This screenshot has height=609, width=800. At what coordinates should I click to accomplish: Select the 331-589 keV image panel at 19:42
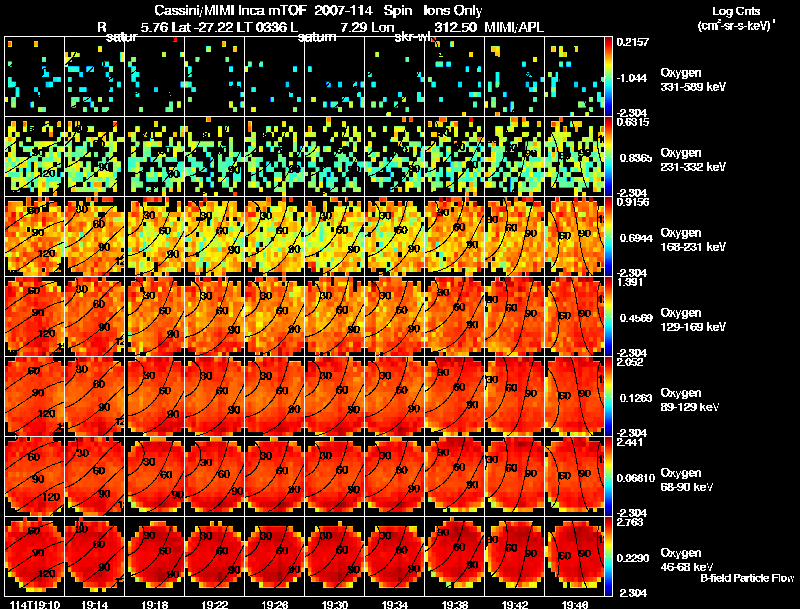tap(514, 77)
